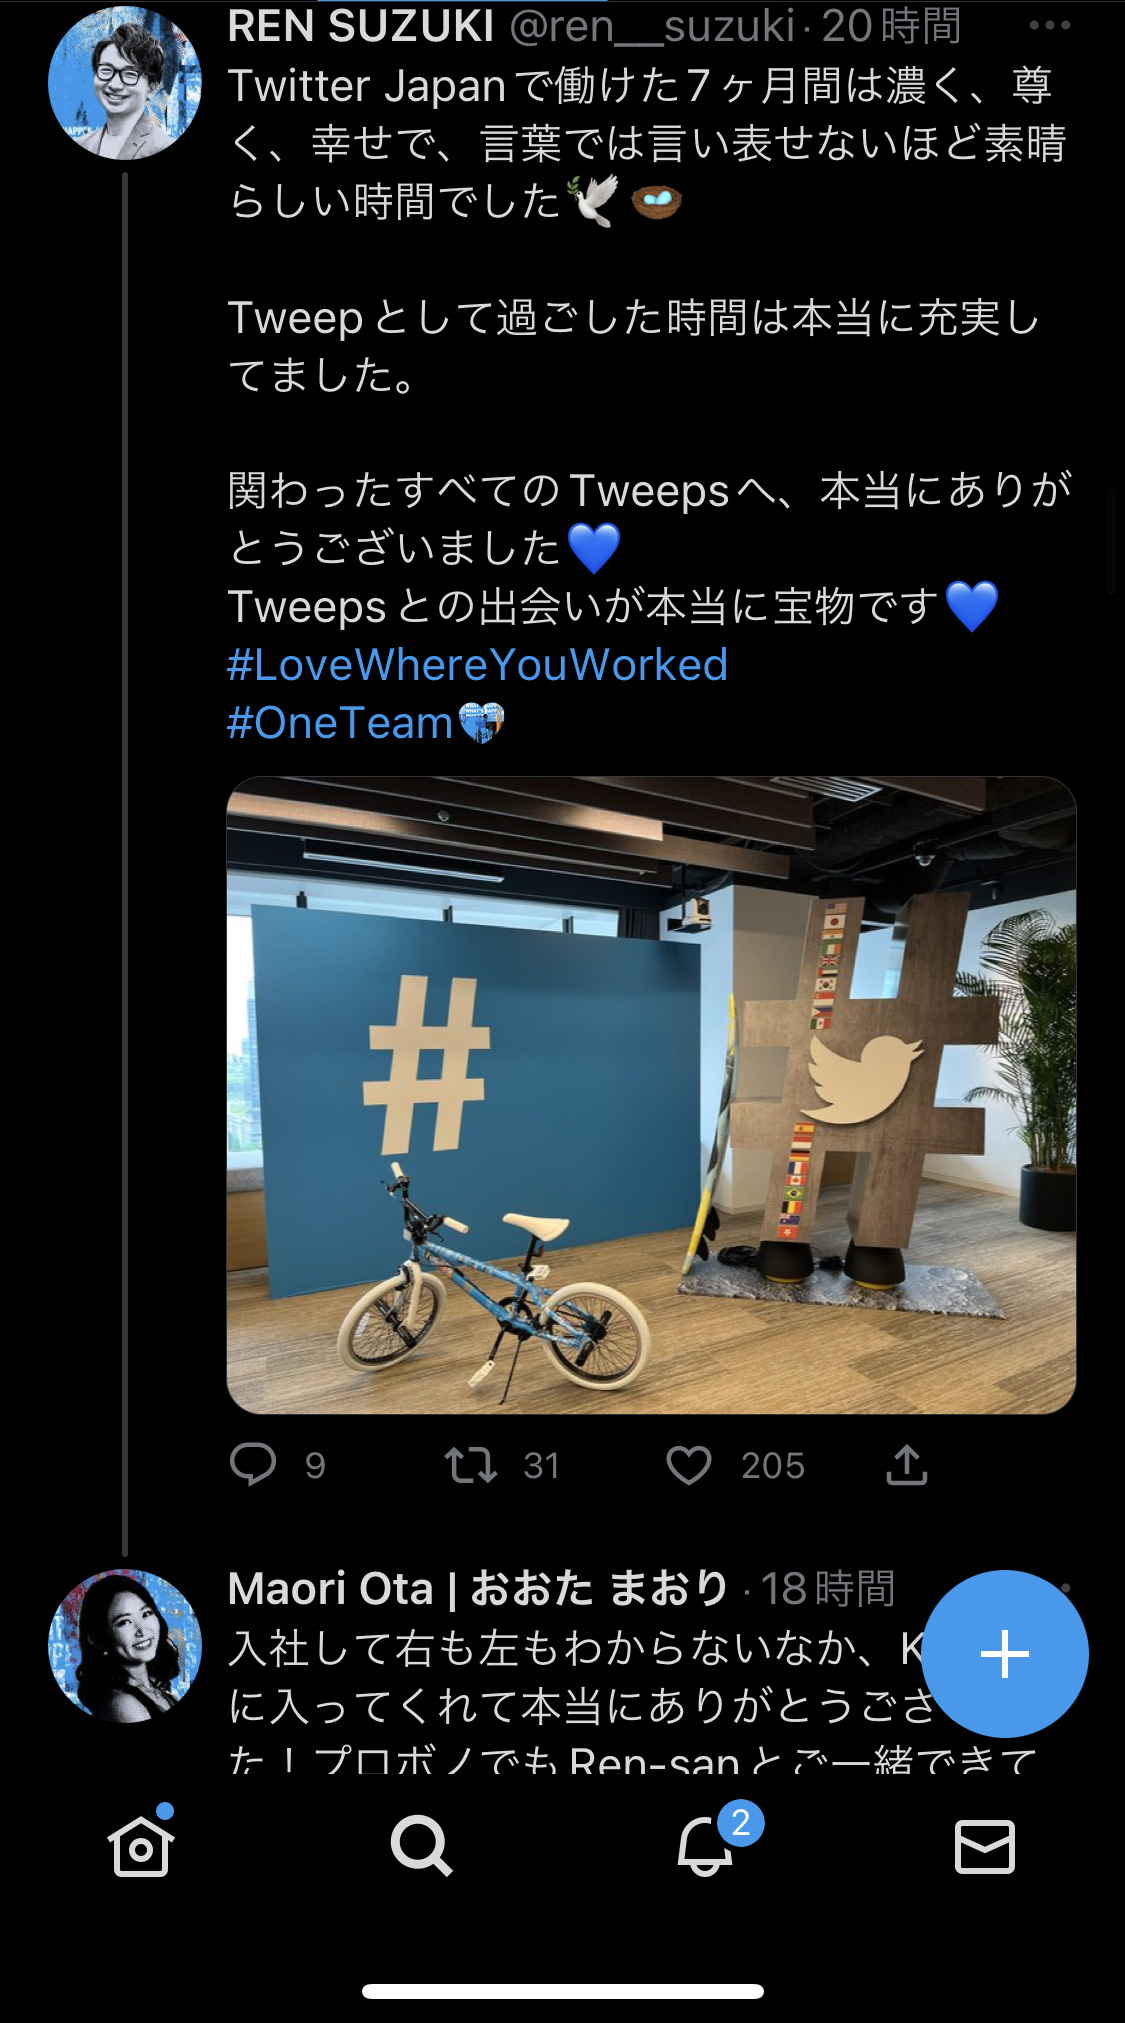Tap the share icon under the tweet
The height and width of the screenshot is (2023, 1125).
point(907,1465)
